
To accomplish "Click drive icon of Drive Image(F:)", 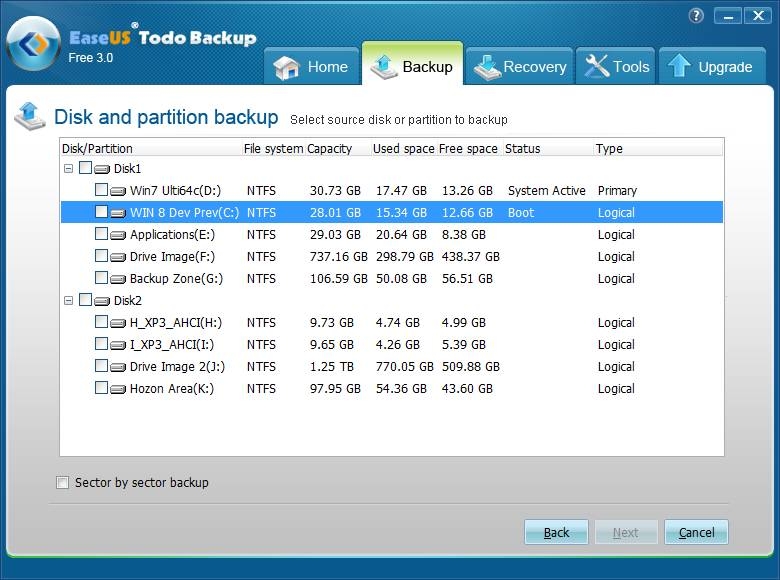I will (118, 257).
